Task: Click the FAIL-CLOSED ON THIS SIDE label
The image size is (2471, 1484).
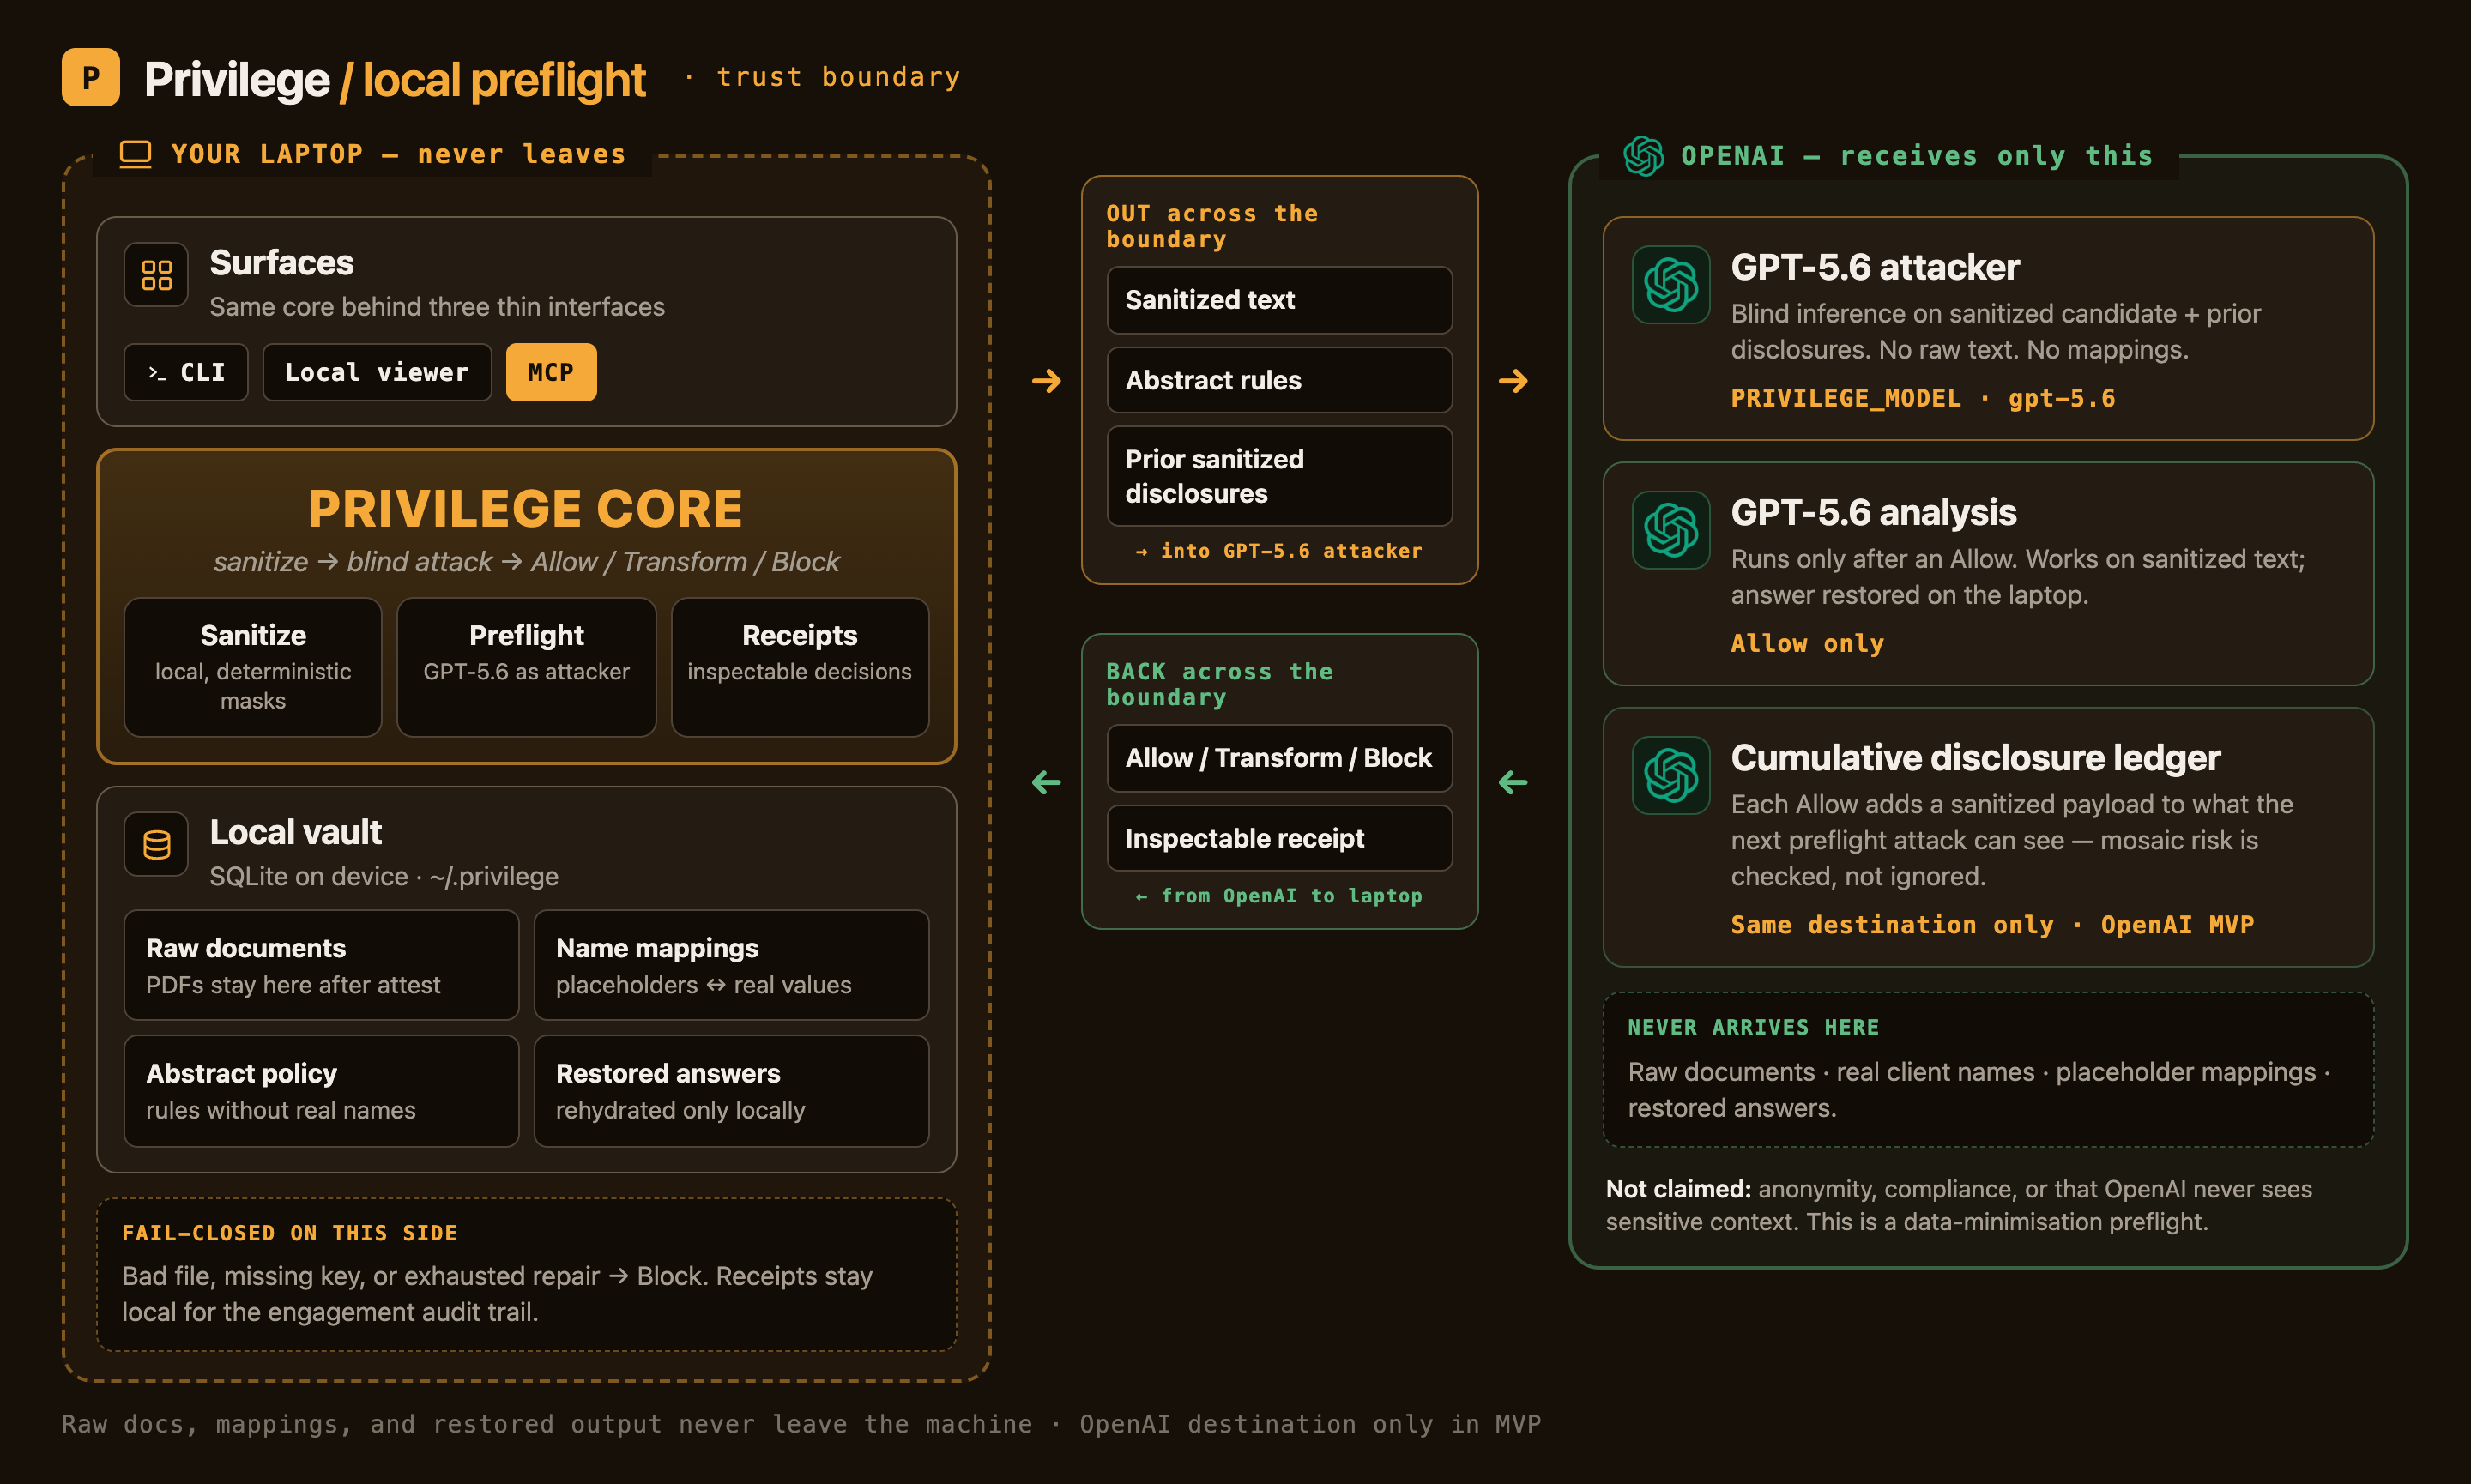Action: click(289, 1233)
